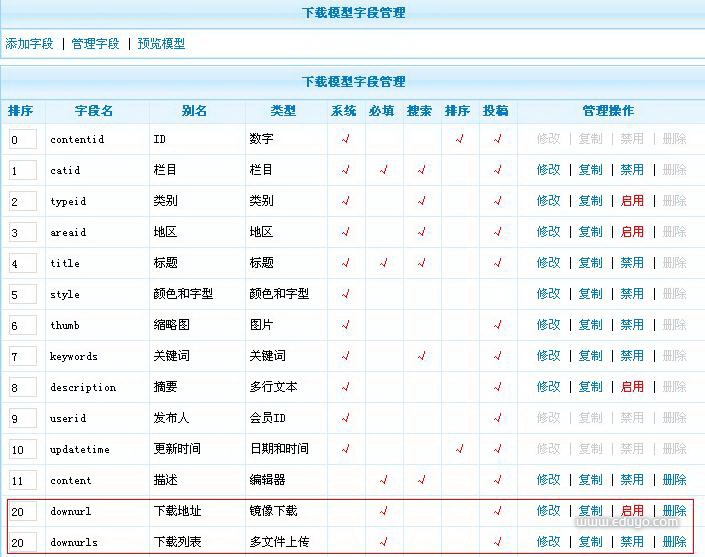Delete the downurl field
The image size is (705, 557).
coord(674,511)
